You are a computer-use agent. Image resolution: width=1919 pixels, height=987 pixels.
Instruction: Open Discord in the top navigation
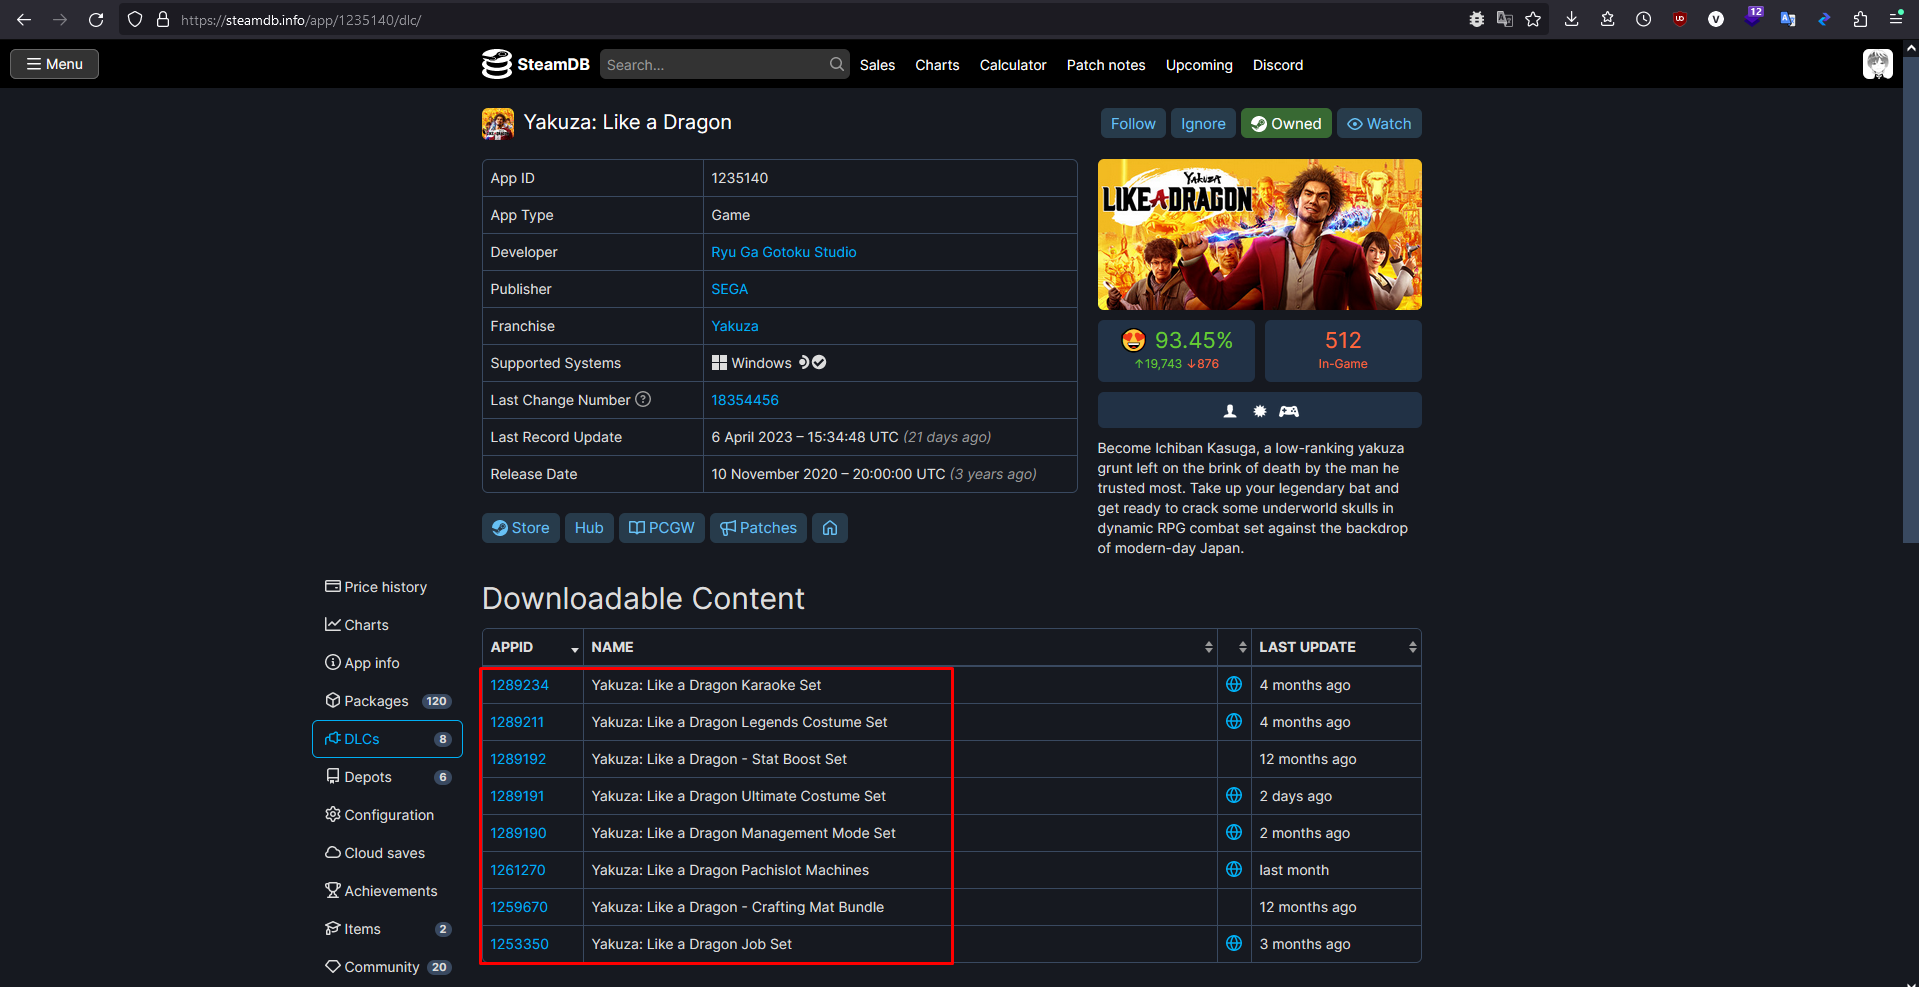[x=1278, y=65]
